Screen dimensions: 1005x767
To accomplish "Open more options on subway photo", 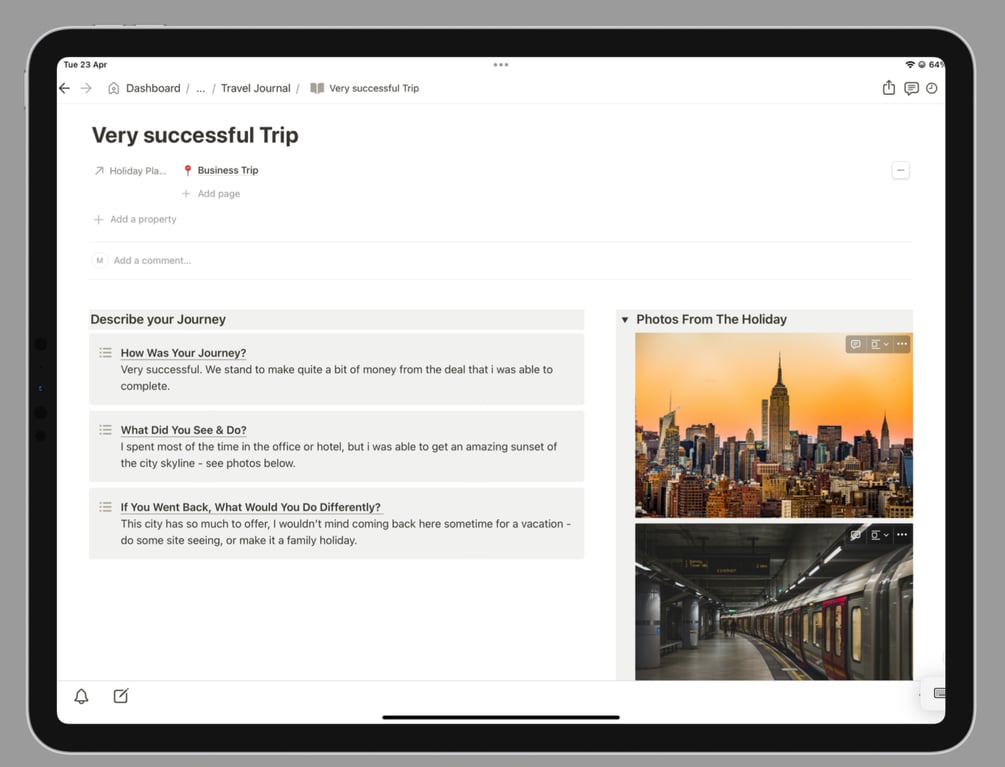I will (902, 534).
